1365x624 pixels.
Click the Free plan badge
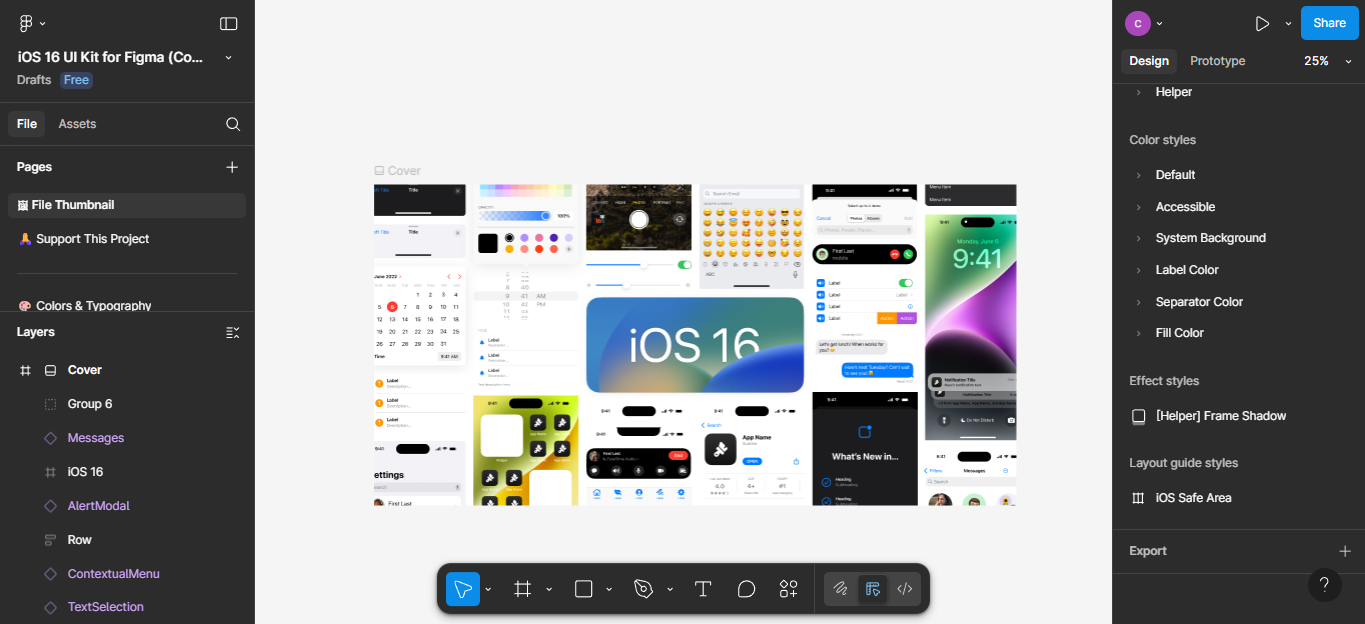click(76, 80)
